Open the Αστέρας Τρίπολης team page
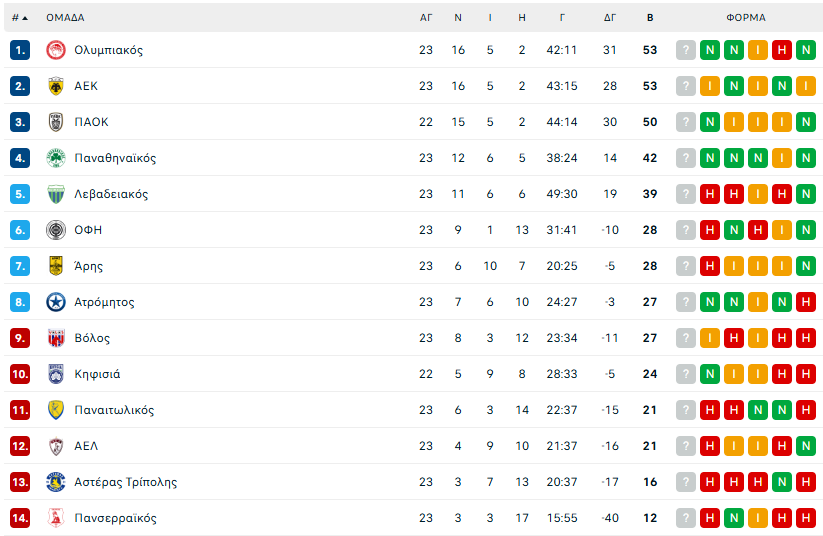Viewport: 823px width, 536px height. click(125, 482)
